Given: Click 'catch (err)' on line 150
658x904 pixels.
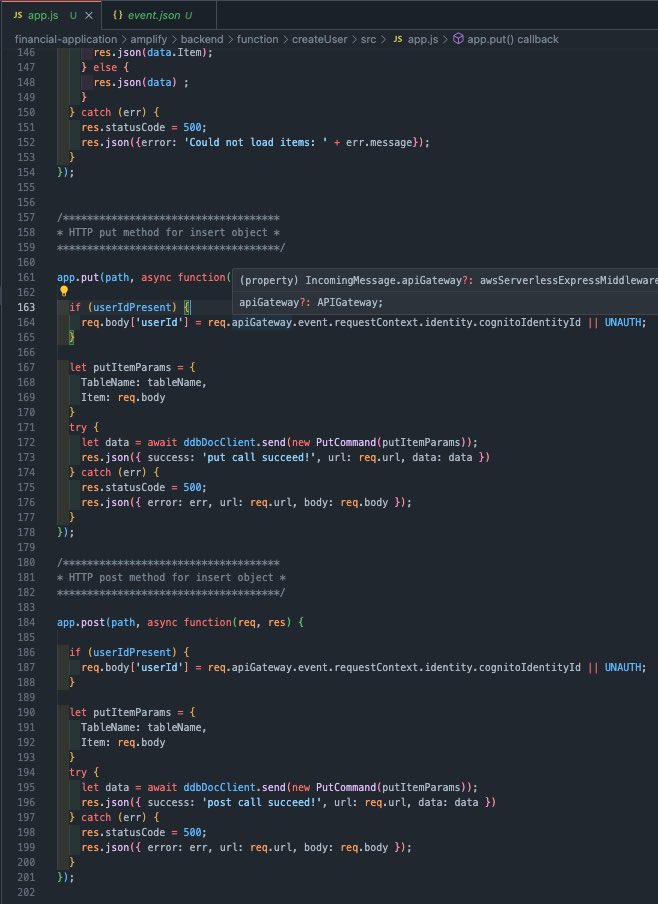Looking at the screenshot, I should point(114,112).
